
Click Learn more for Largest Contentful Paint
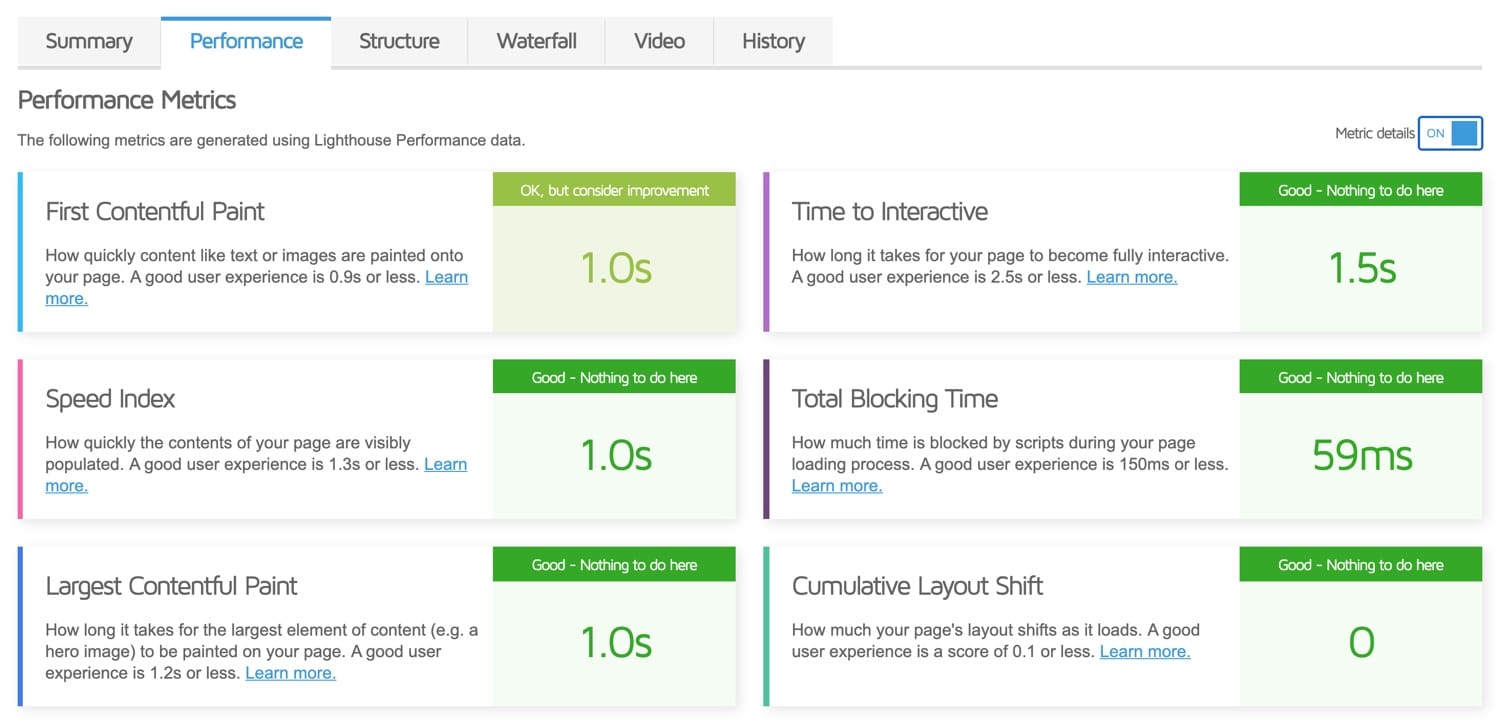click(290, 673)
